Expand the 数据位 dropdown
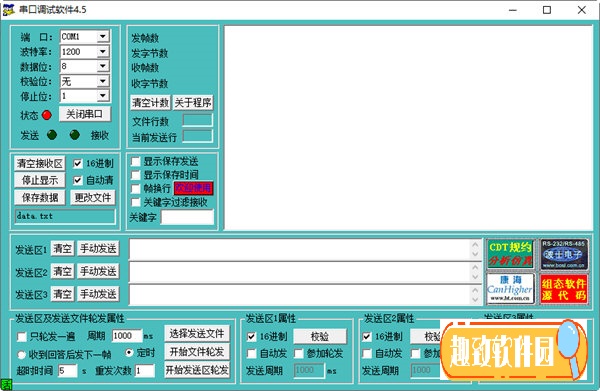600x391 pixels. (x=103, y=66)
